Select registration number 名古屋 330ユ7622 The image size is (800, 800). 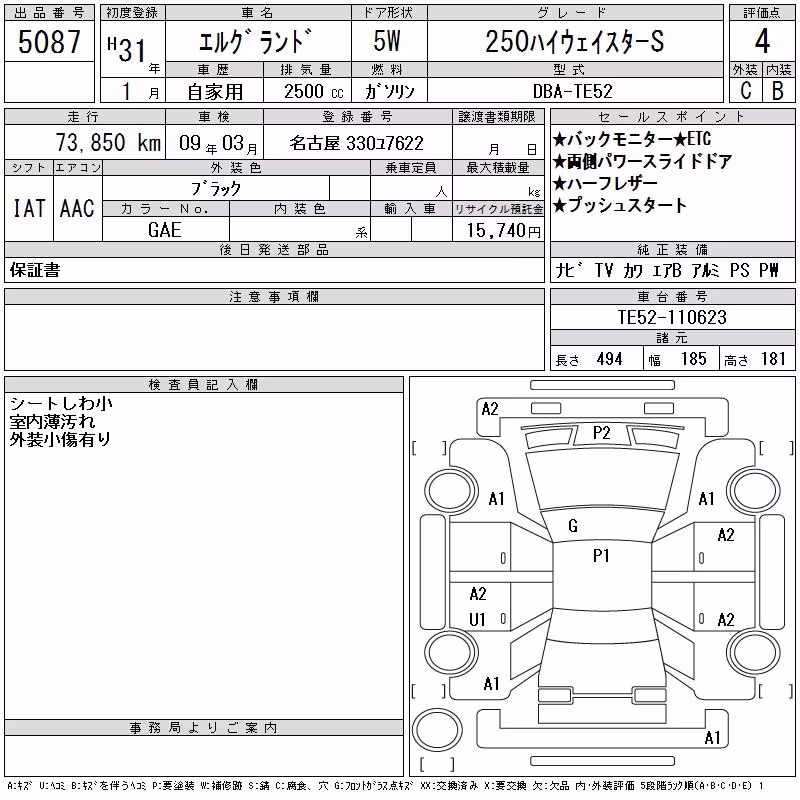[357, 143]
